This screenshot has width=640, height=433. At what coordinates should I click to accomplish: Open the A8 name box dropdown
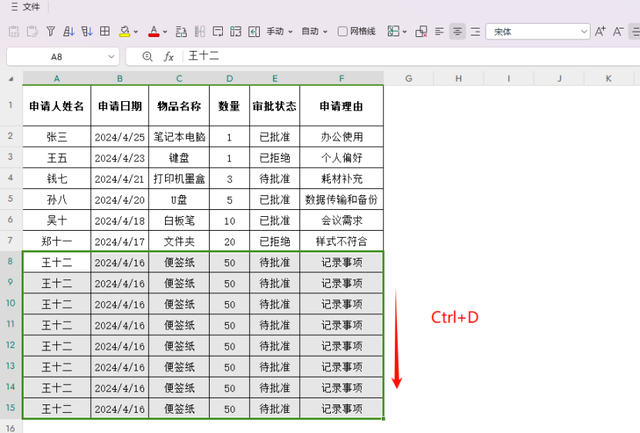pyautogui.click(x=111, y=57)
